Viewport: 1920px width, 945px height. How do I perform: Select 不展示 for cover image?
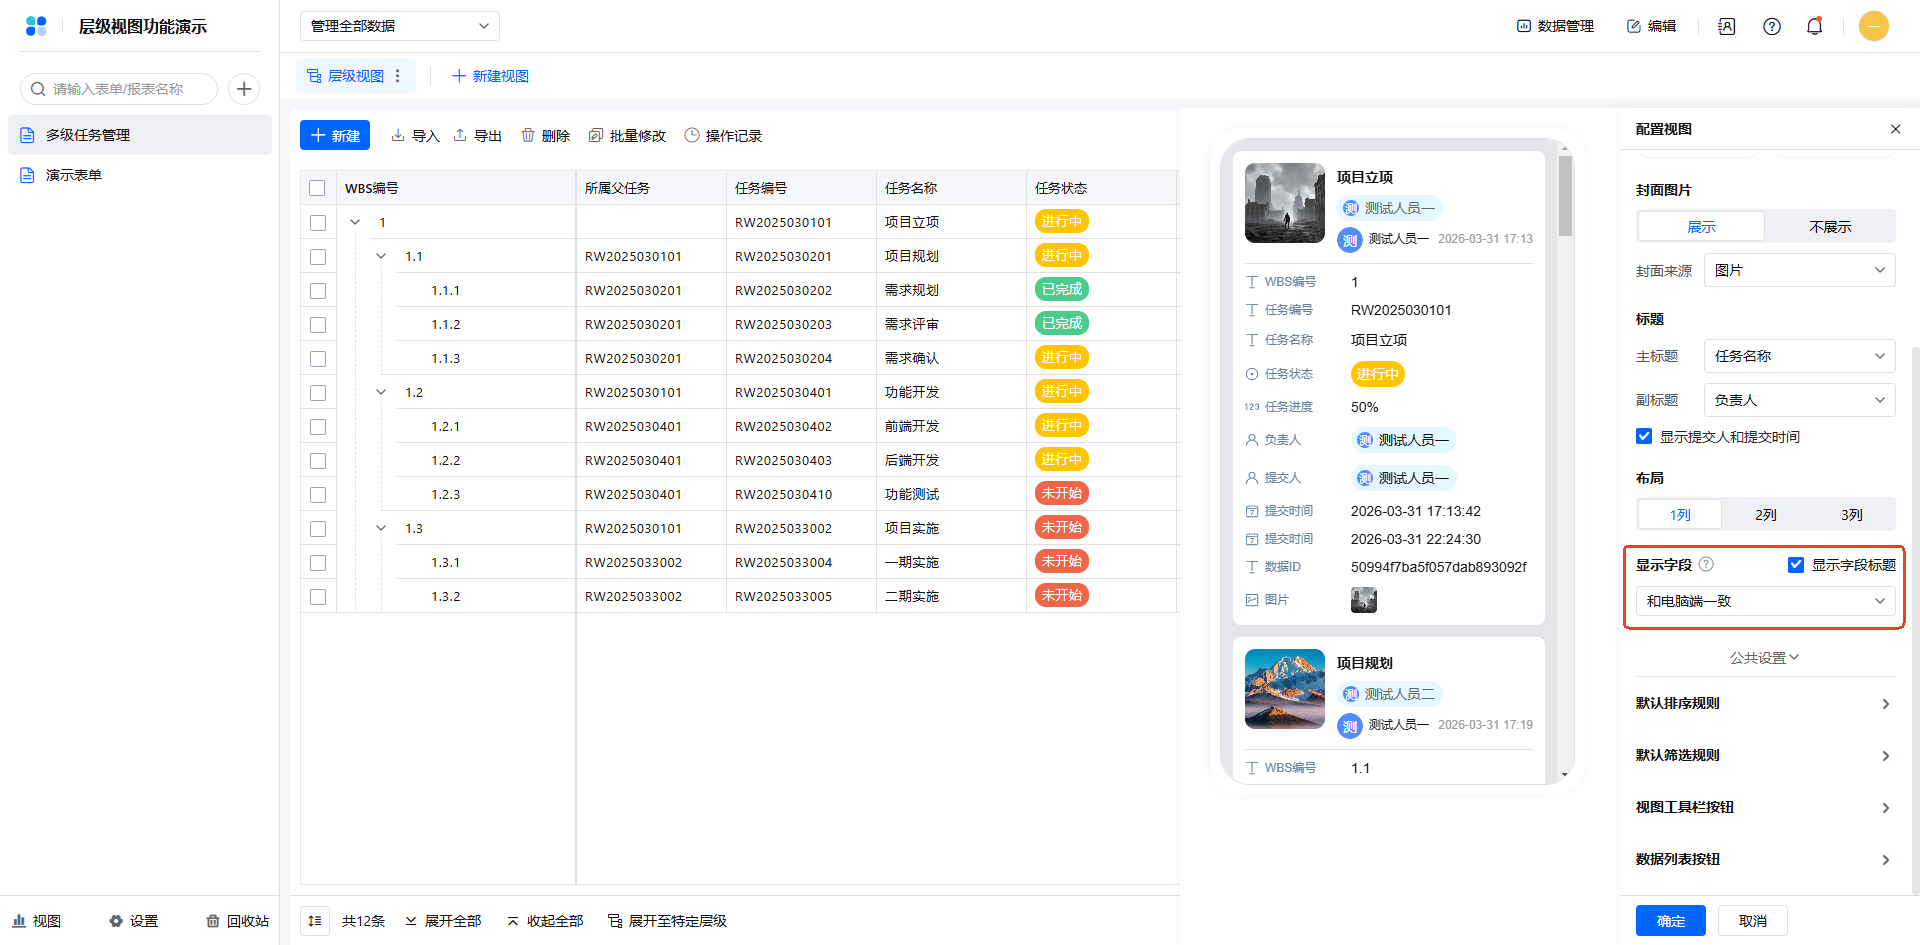[1829, 227]
